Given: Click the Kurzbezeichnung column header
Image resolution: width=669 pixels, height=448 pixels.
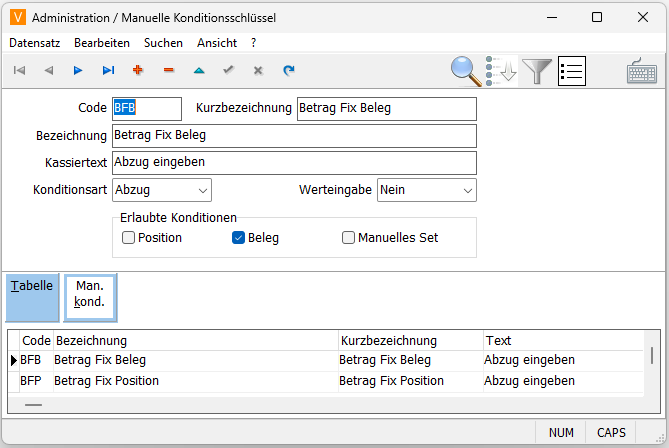Looking at the screenshot, I should coord(410,340).
